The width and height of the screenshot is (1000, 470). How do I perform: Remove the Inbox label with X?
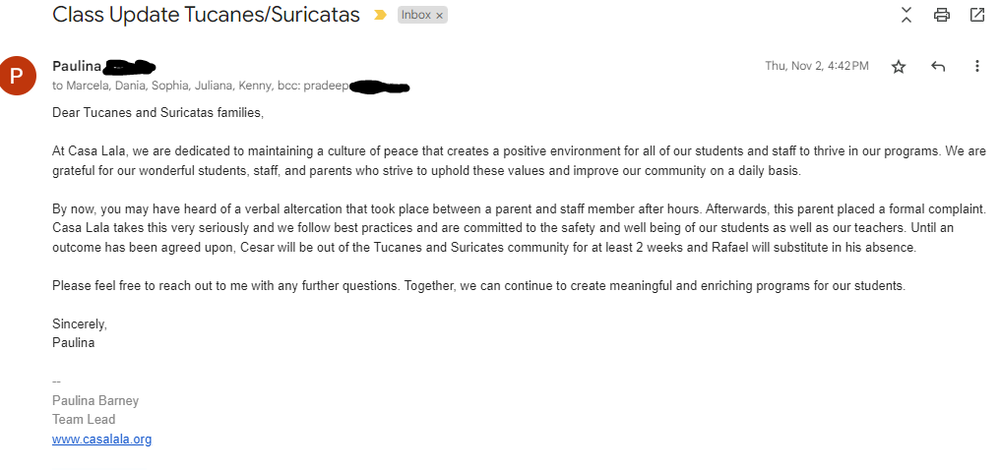pos(440,15)
